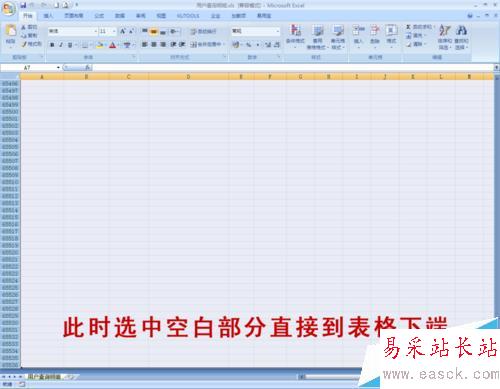Screen dimensions: 500x389
Task: Switch to the Formulas ribbon tab
Action: [x=99, y=16]
